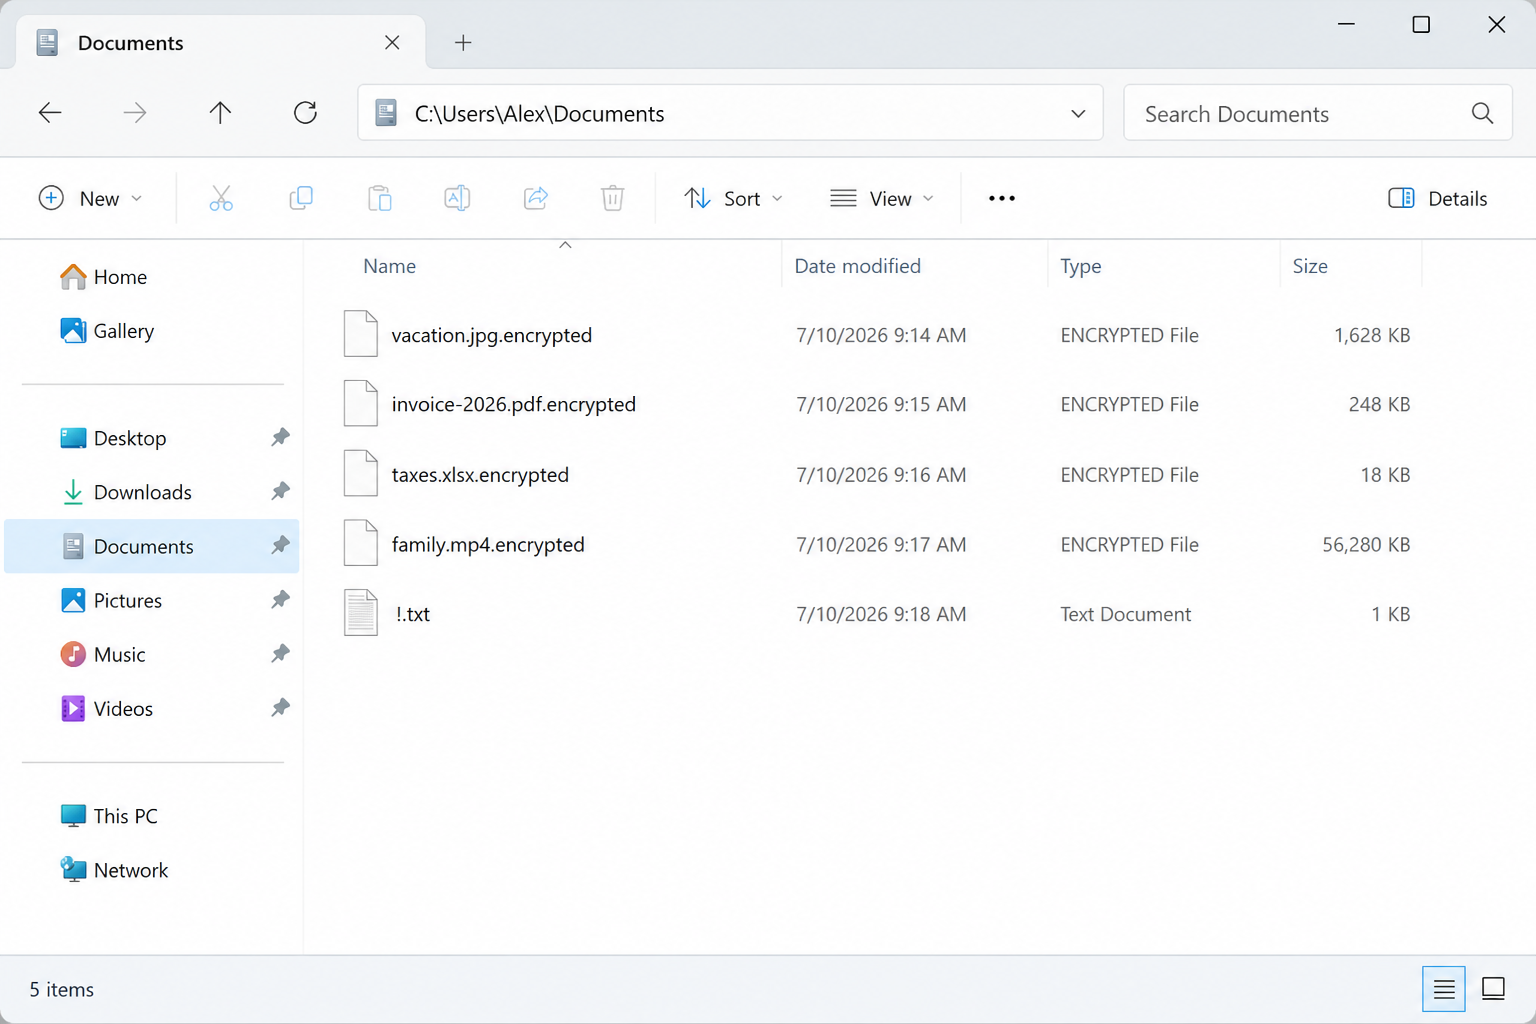
Task: Click the invoice-2026.pdf.encrypted file icon
Action: (x=361, y=404)
